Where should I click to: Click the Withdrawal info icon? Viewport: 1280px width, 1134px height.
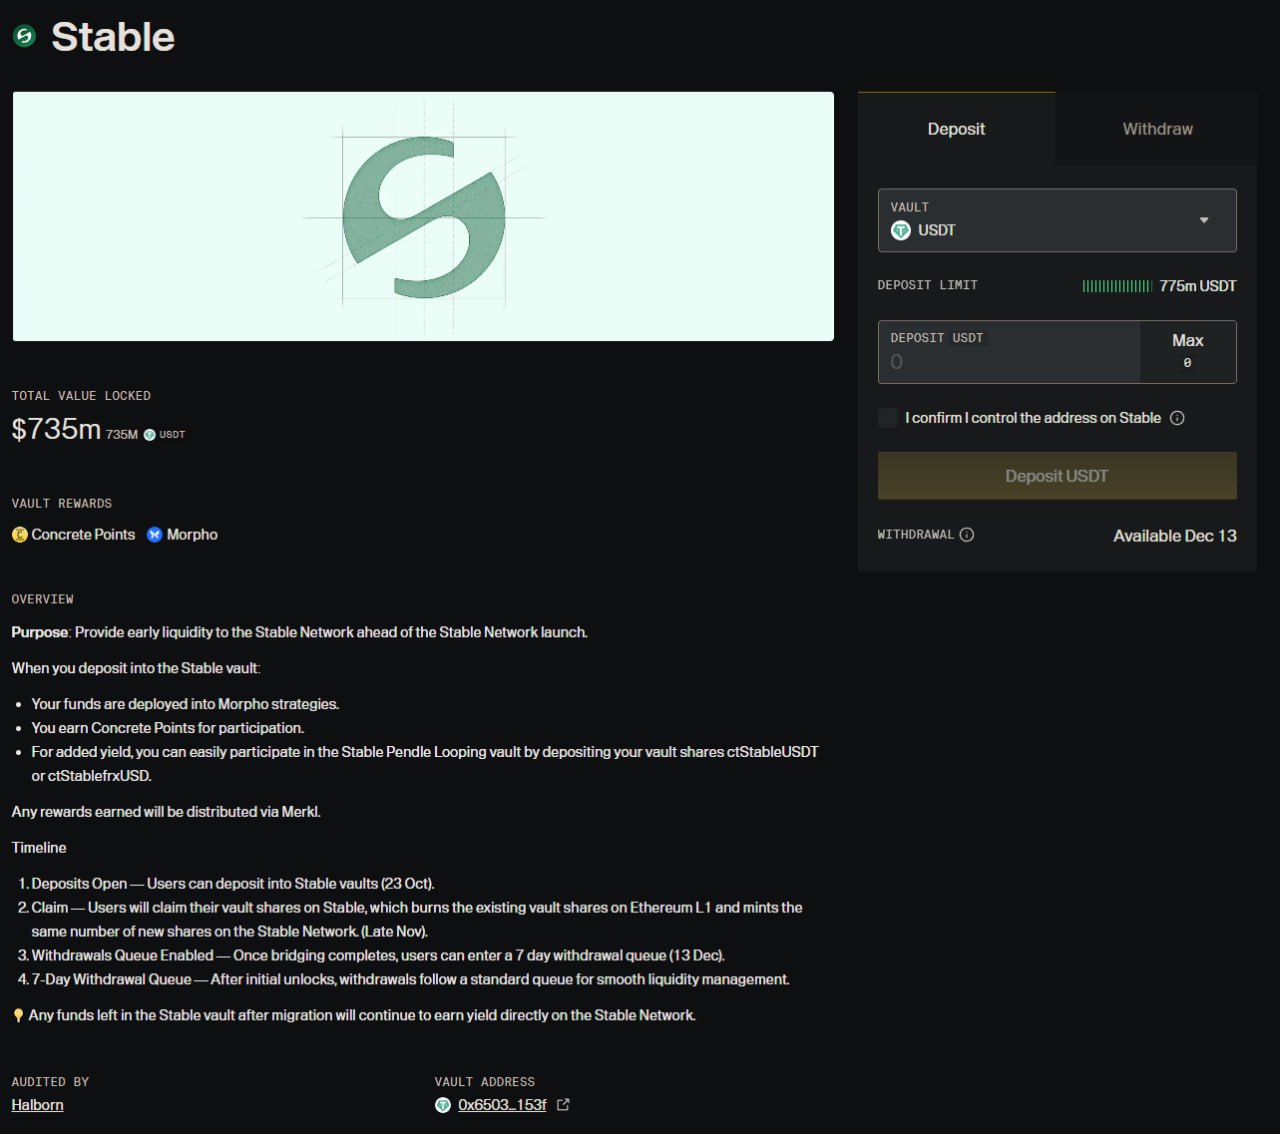[967, 535]
